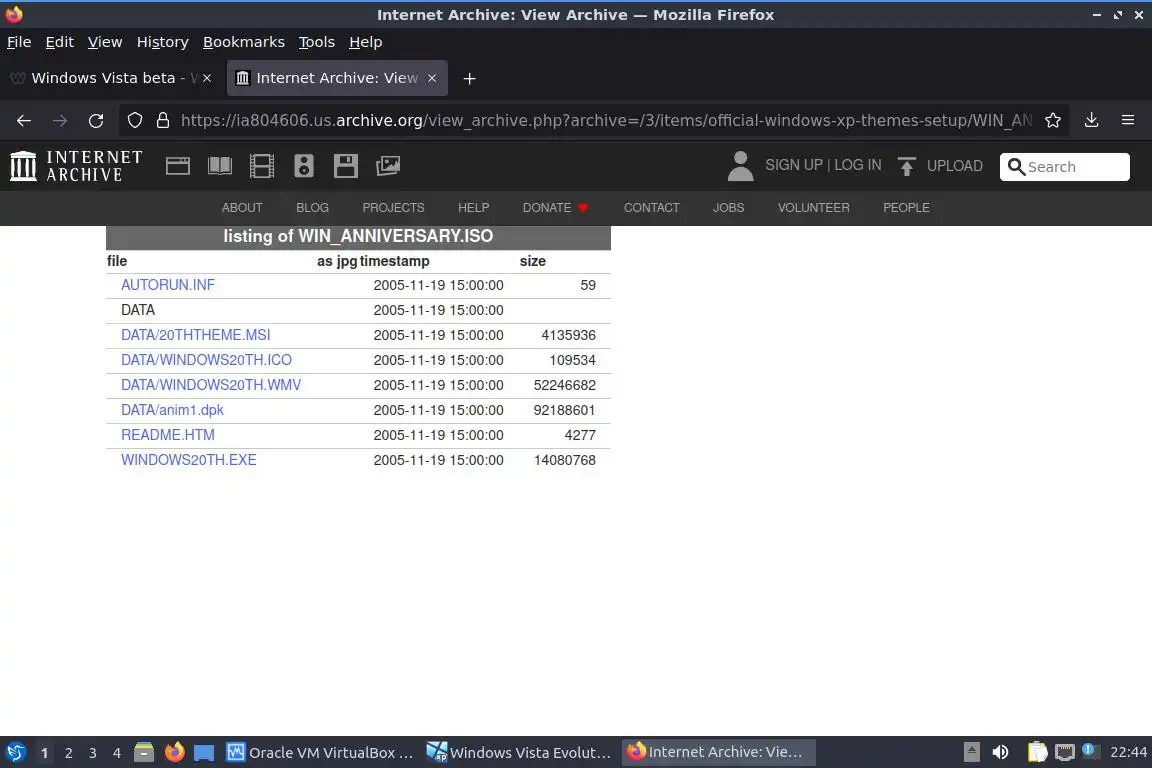This screenshot has height=768, width=1152.
Task: Click DONATE link
Action: click(x=555, y=208)
